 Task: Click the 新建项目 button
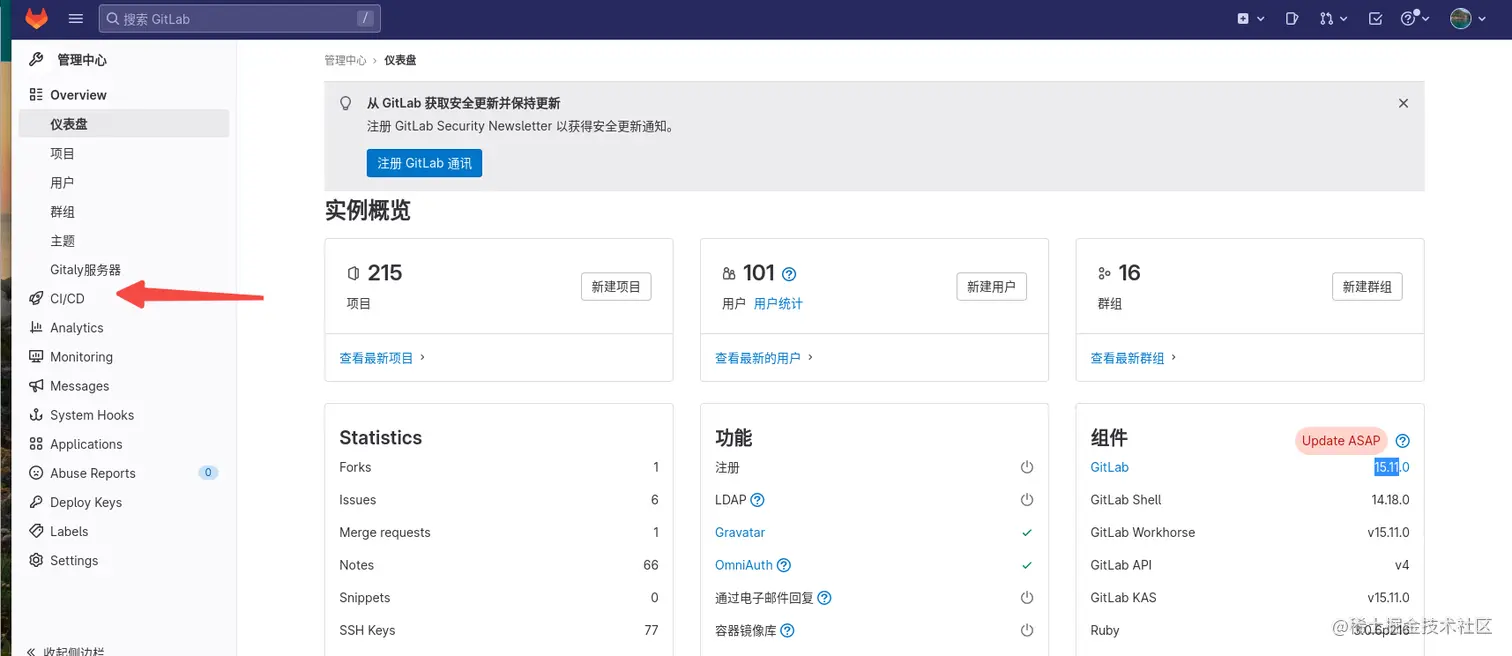pos(616,286)
